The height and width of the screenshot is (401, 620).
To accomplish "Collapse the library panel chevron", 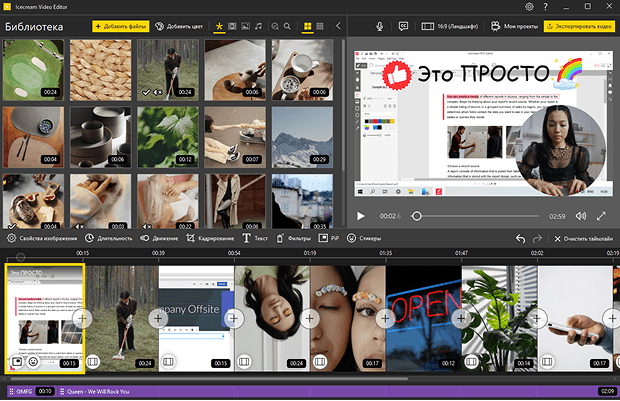I will click(x=338, y=26).
